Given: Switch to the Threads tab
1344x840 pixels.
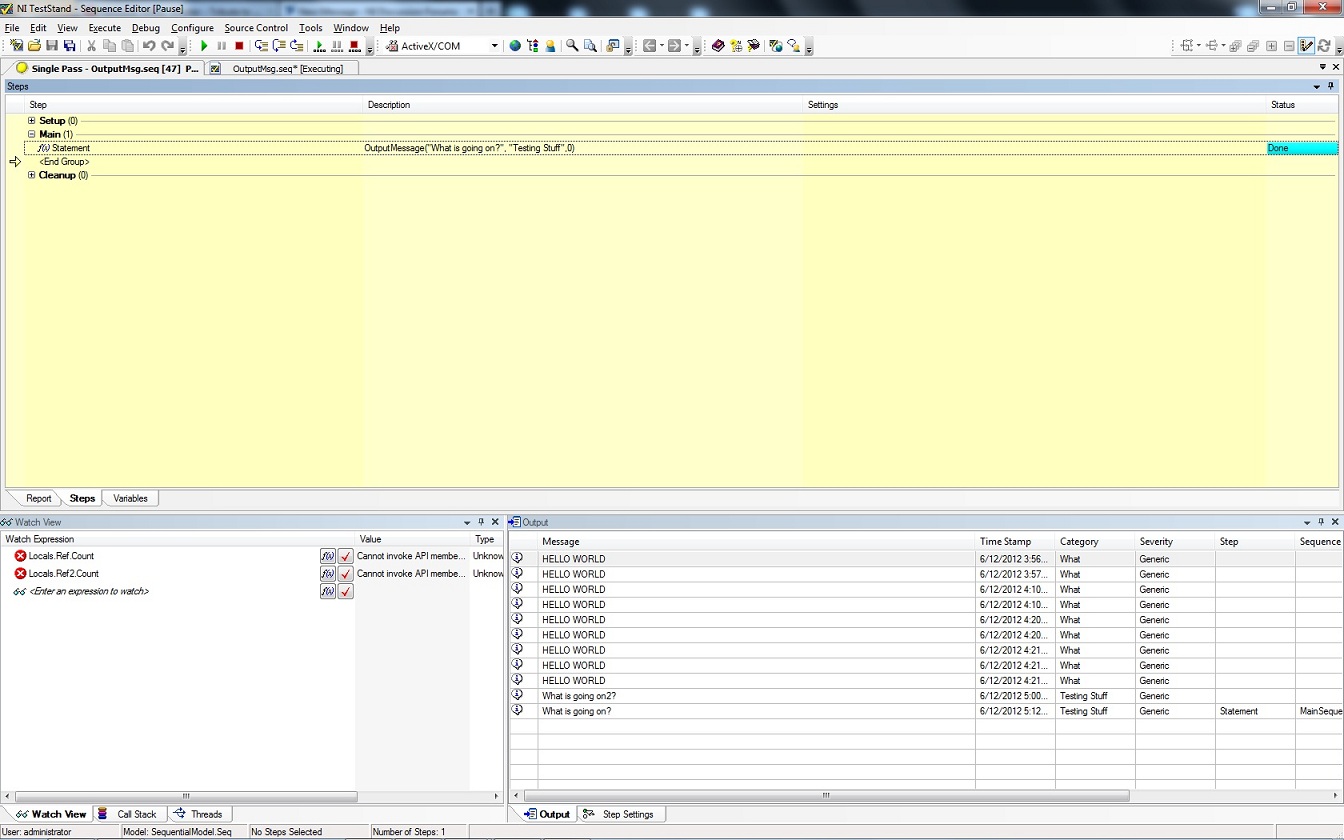Looking at the screenshot, I should pyautogui.click(x=198, y=814).
